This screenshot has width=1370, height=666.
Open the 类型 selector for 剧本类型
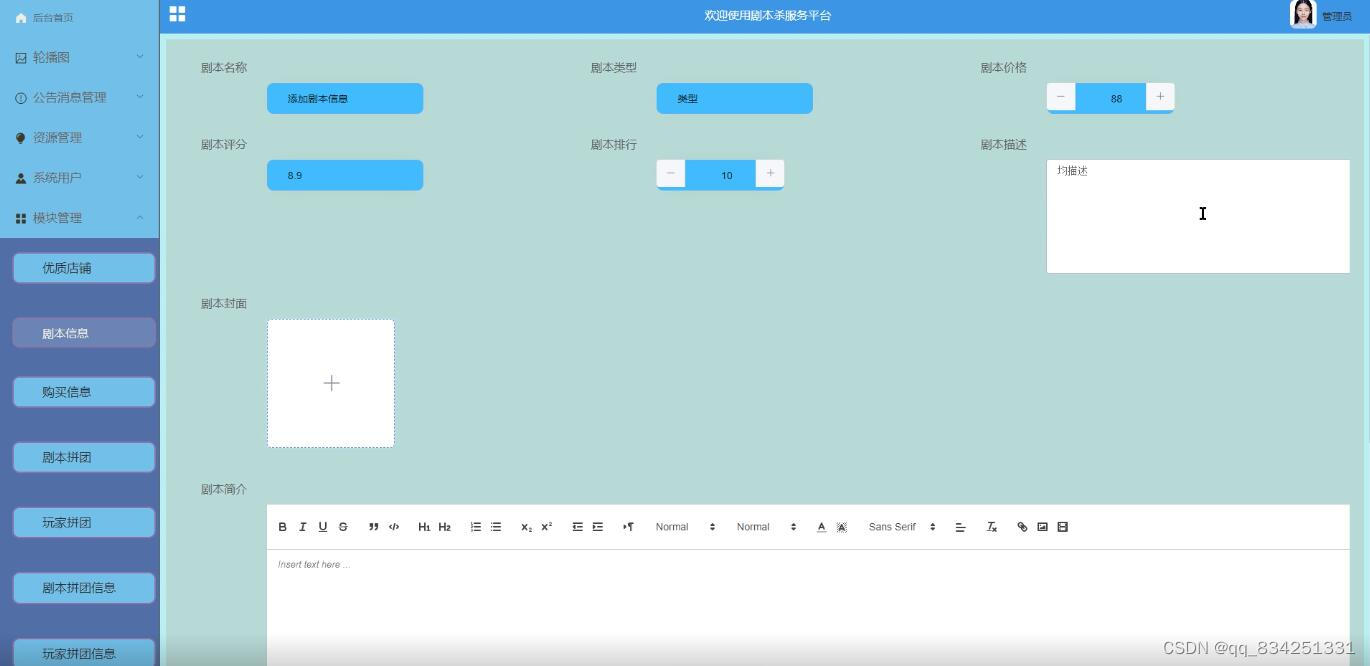click(x=734, y=98)
